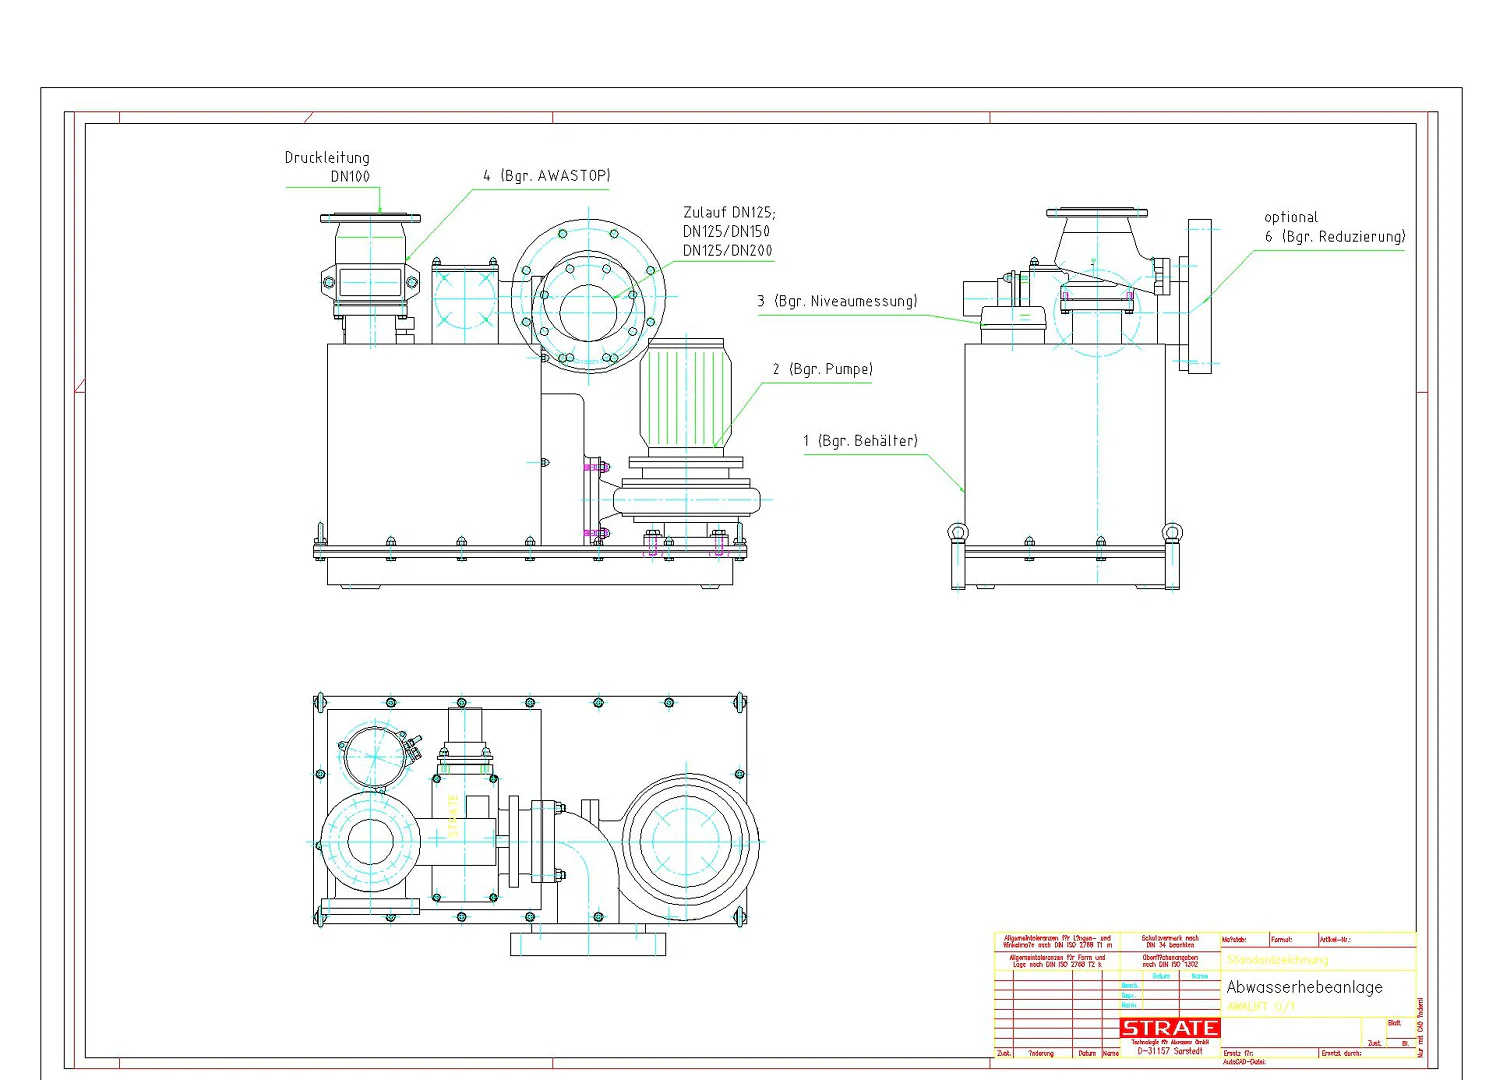Click the 'Schutzvermerk nach DIN 34 beachten' note

(1170, 942)
